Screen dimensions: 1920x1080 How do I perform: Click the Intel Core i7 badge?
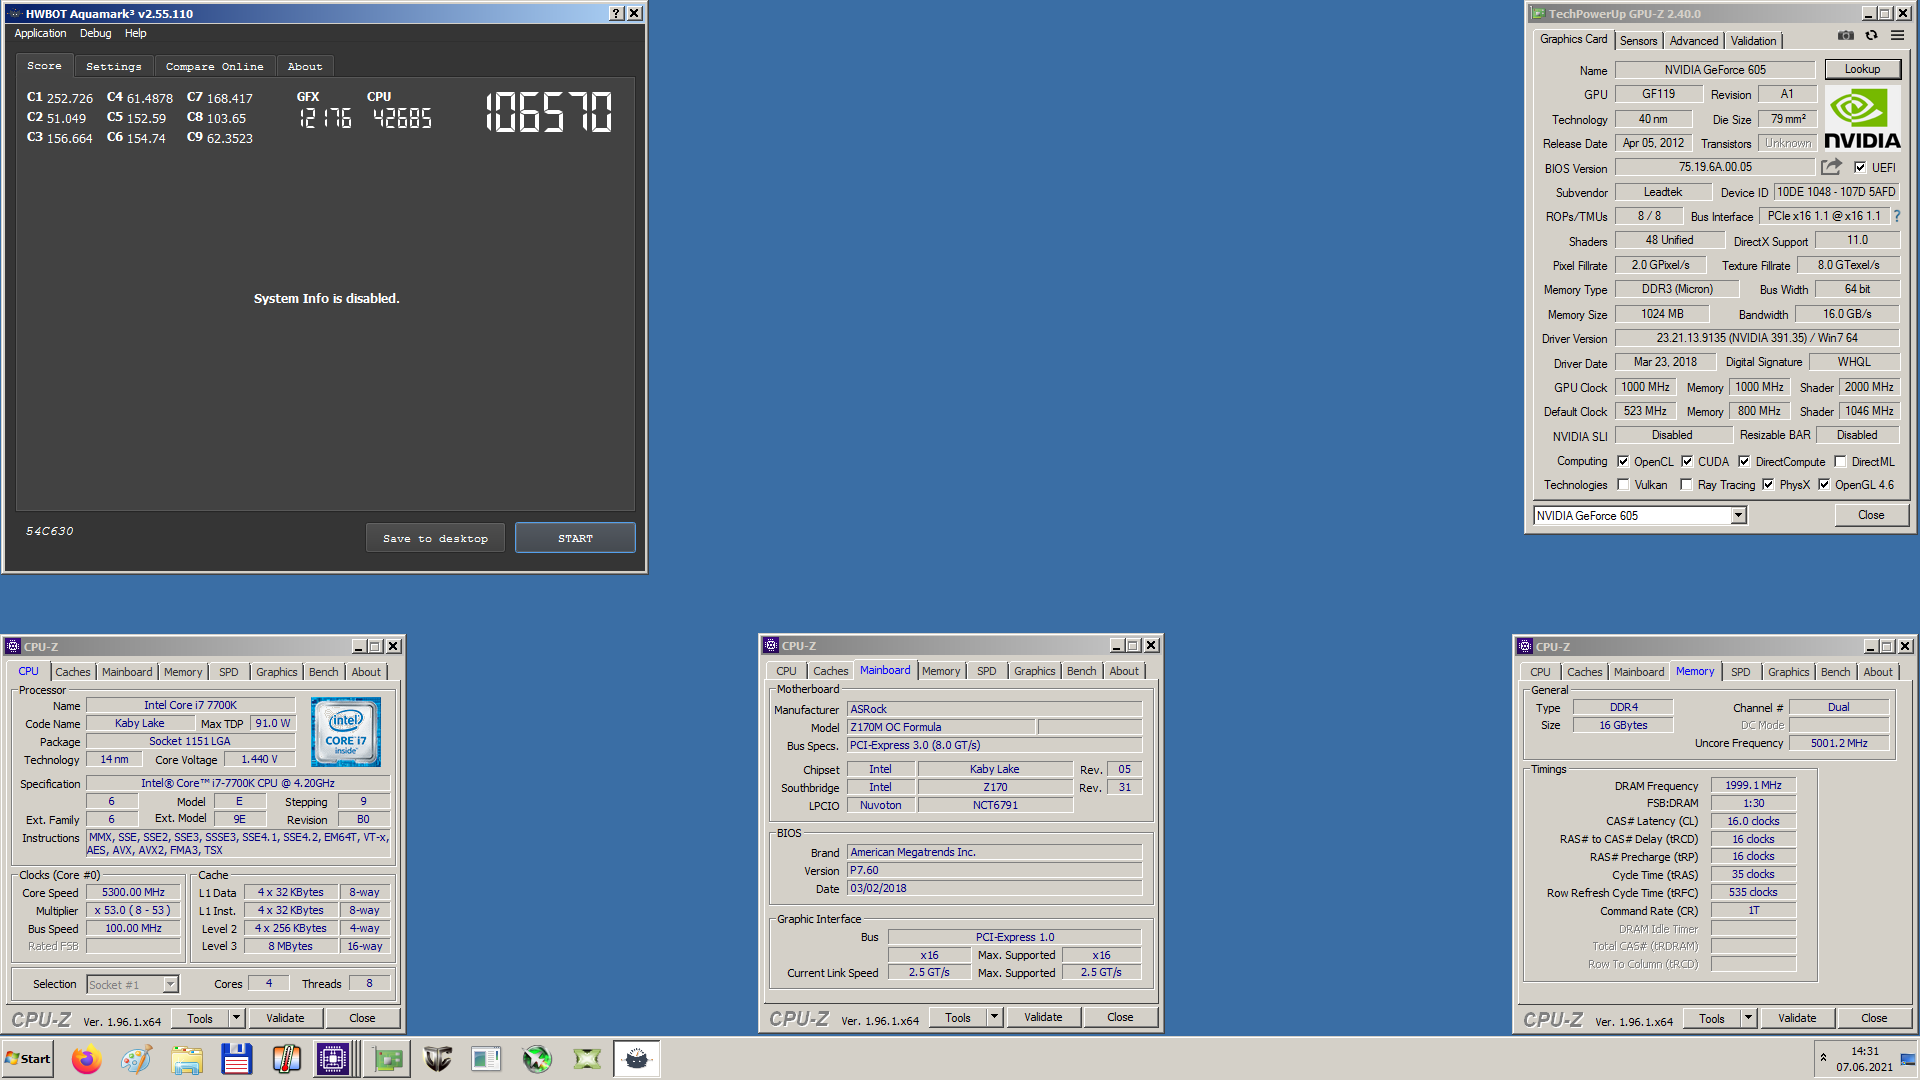[346, 732]
